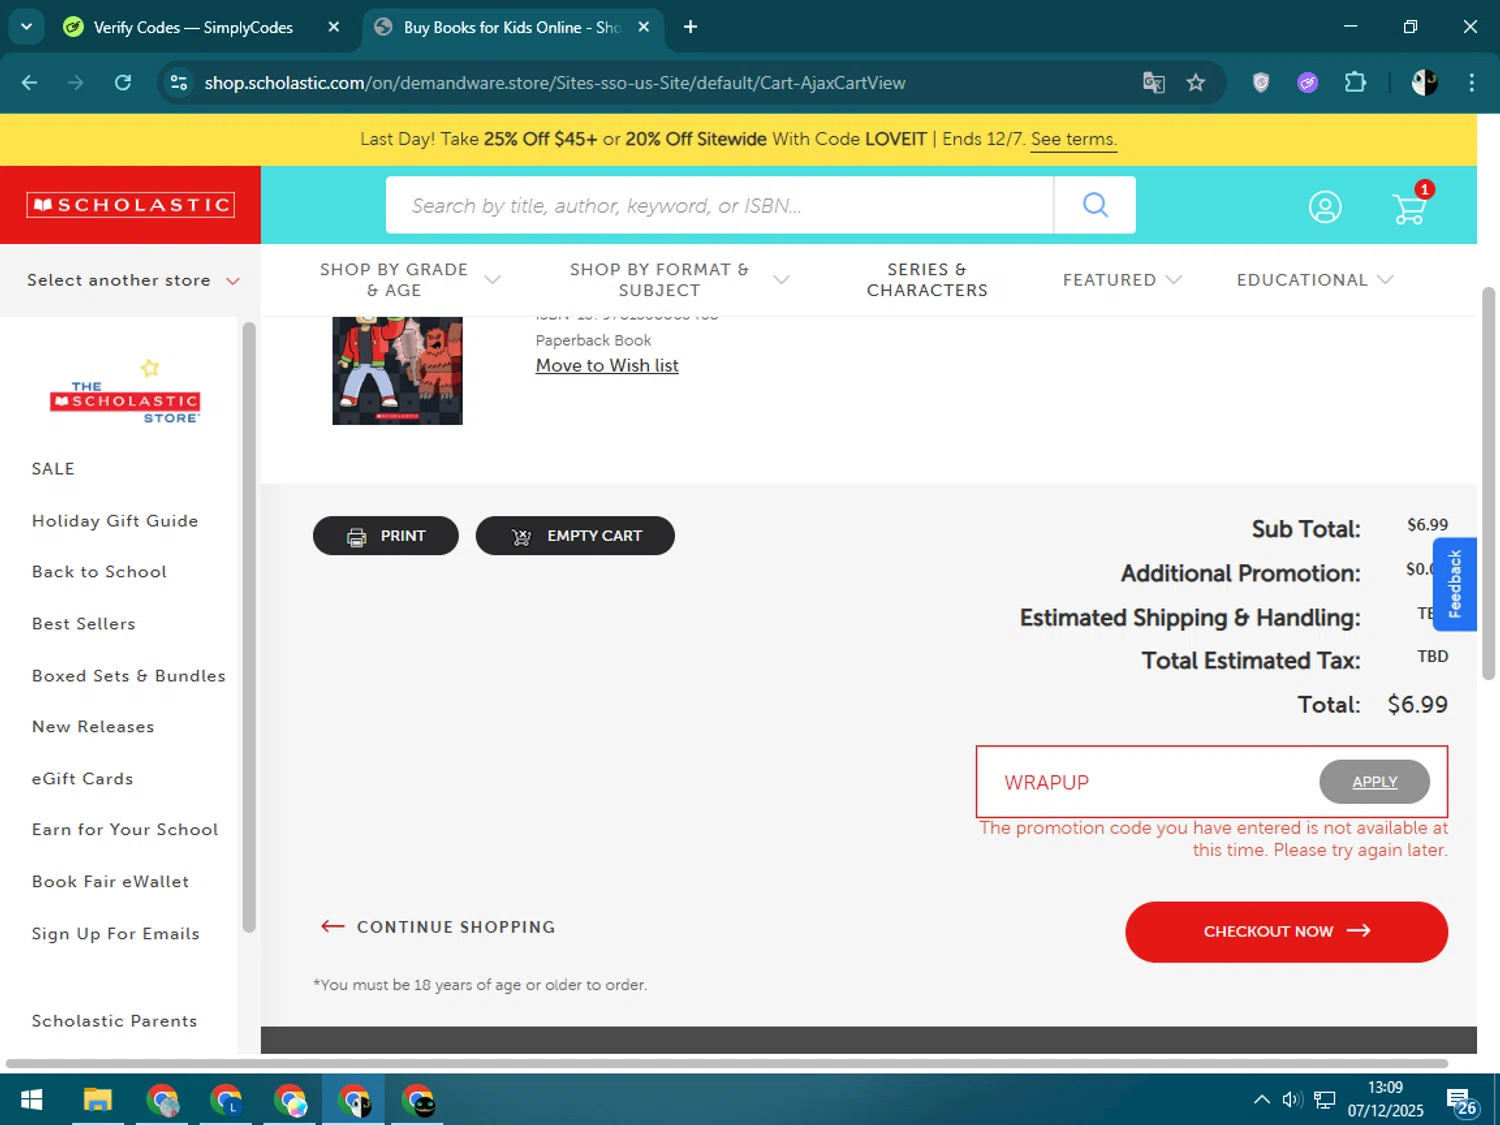Open Boxed Sets & Bundles
Screen dimensions: 1500x1125
point(128,676)
